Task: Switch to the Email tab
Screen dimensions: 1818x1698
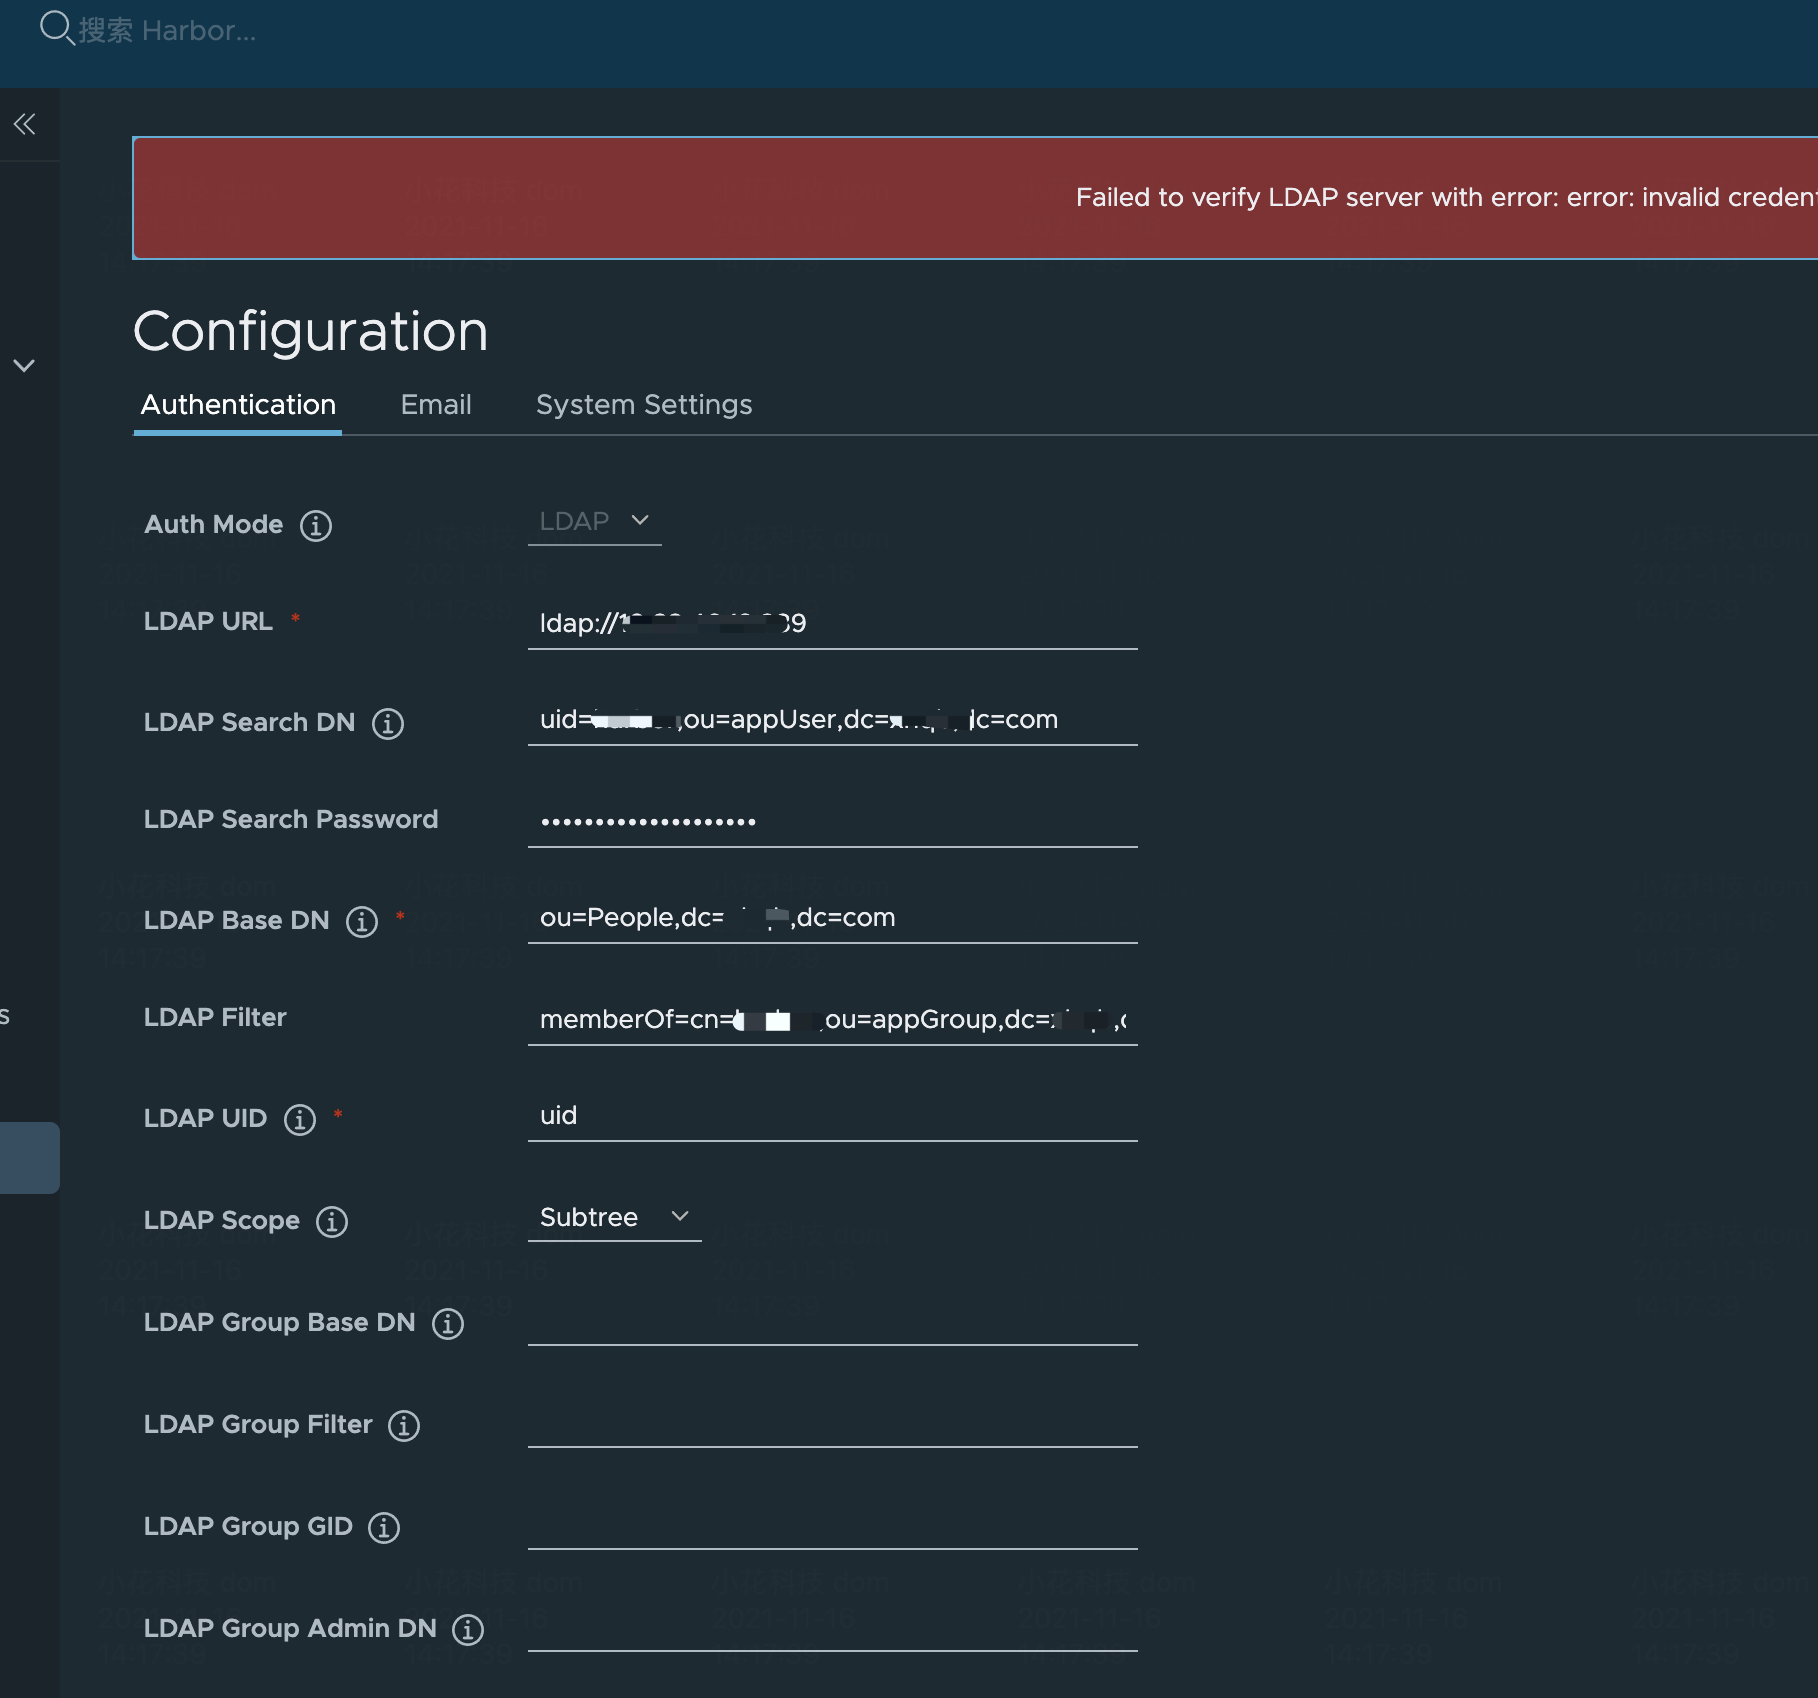Action: click(x=436, y=404)
